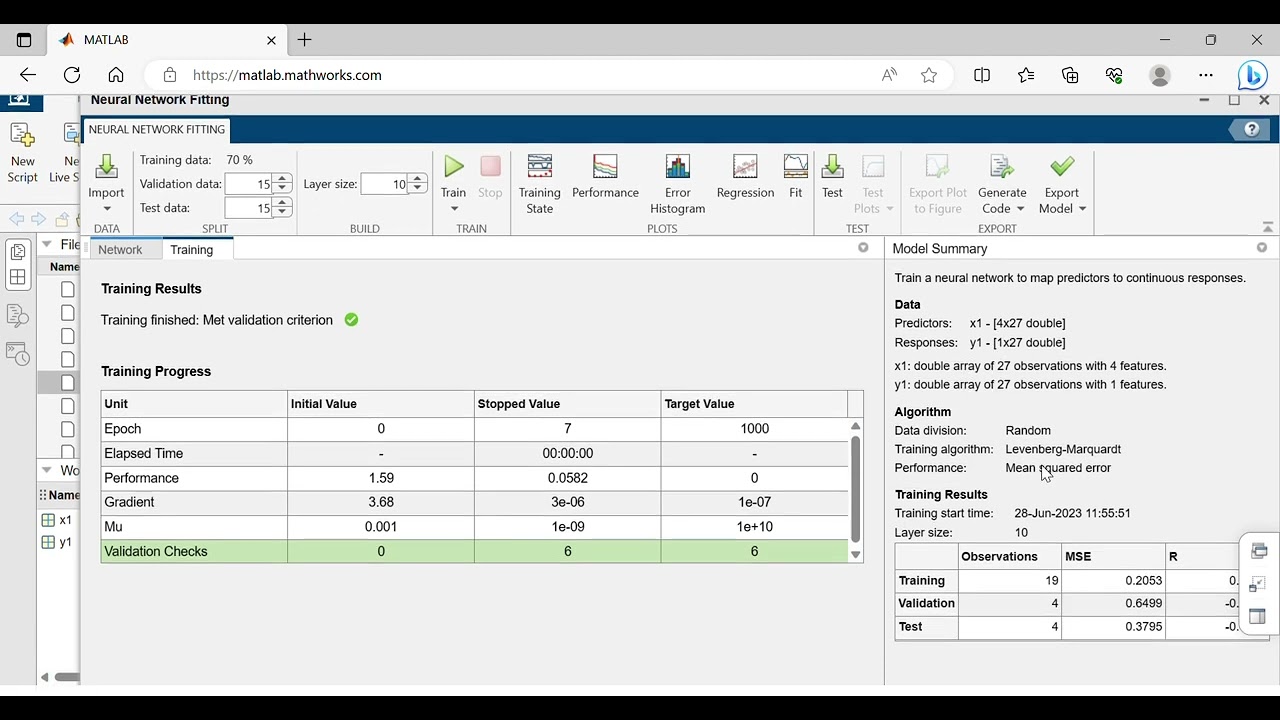
Task: Go to the browser home page
Action: coord(116,75)
